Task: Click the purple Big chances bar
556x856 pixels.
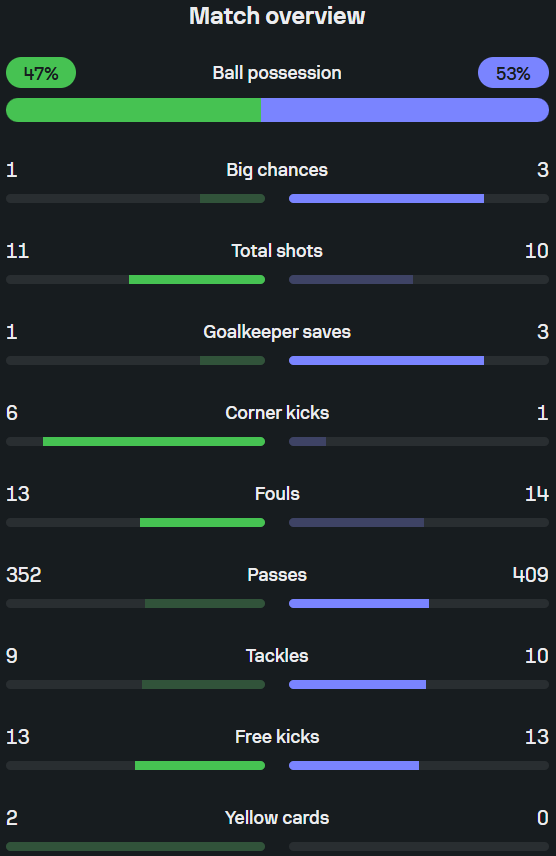Action: point(386,199)
